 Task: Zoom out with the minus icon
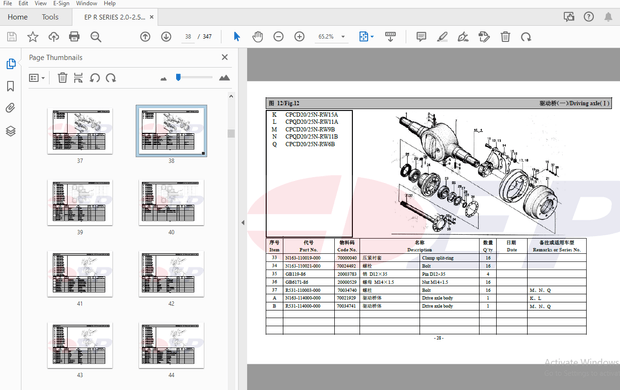278,37
